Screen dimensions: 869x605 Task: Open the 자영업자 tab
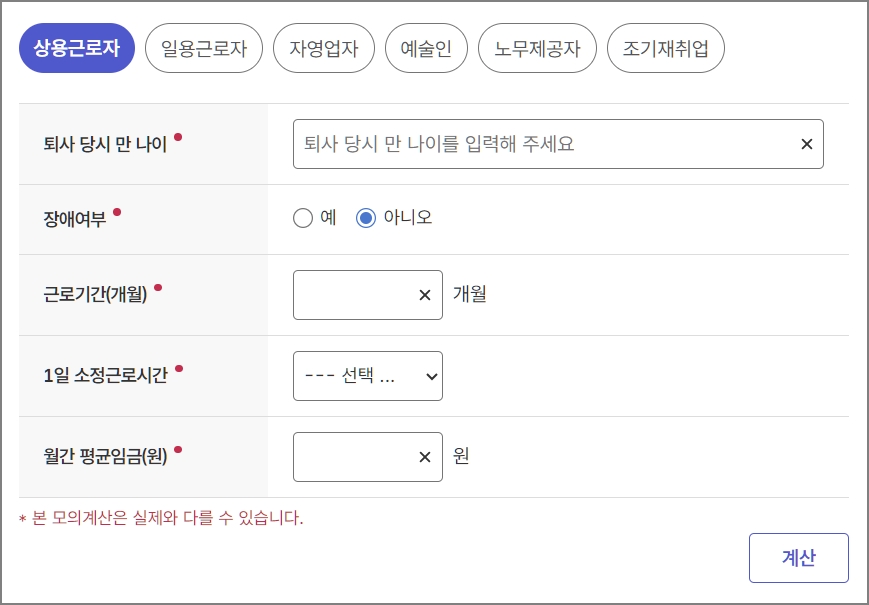click(324, 47)
